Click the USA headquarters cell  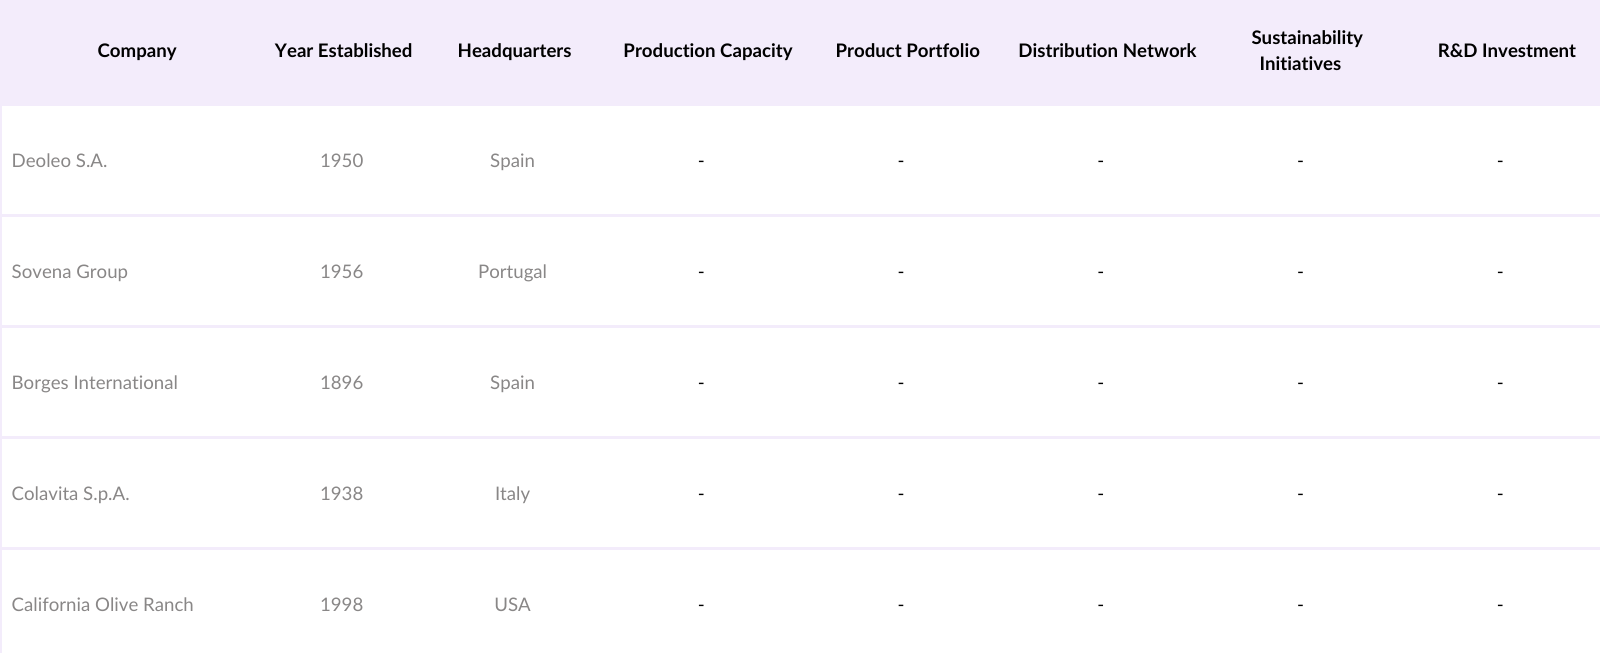tap(512, 605)
